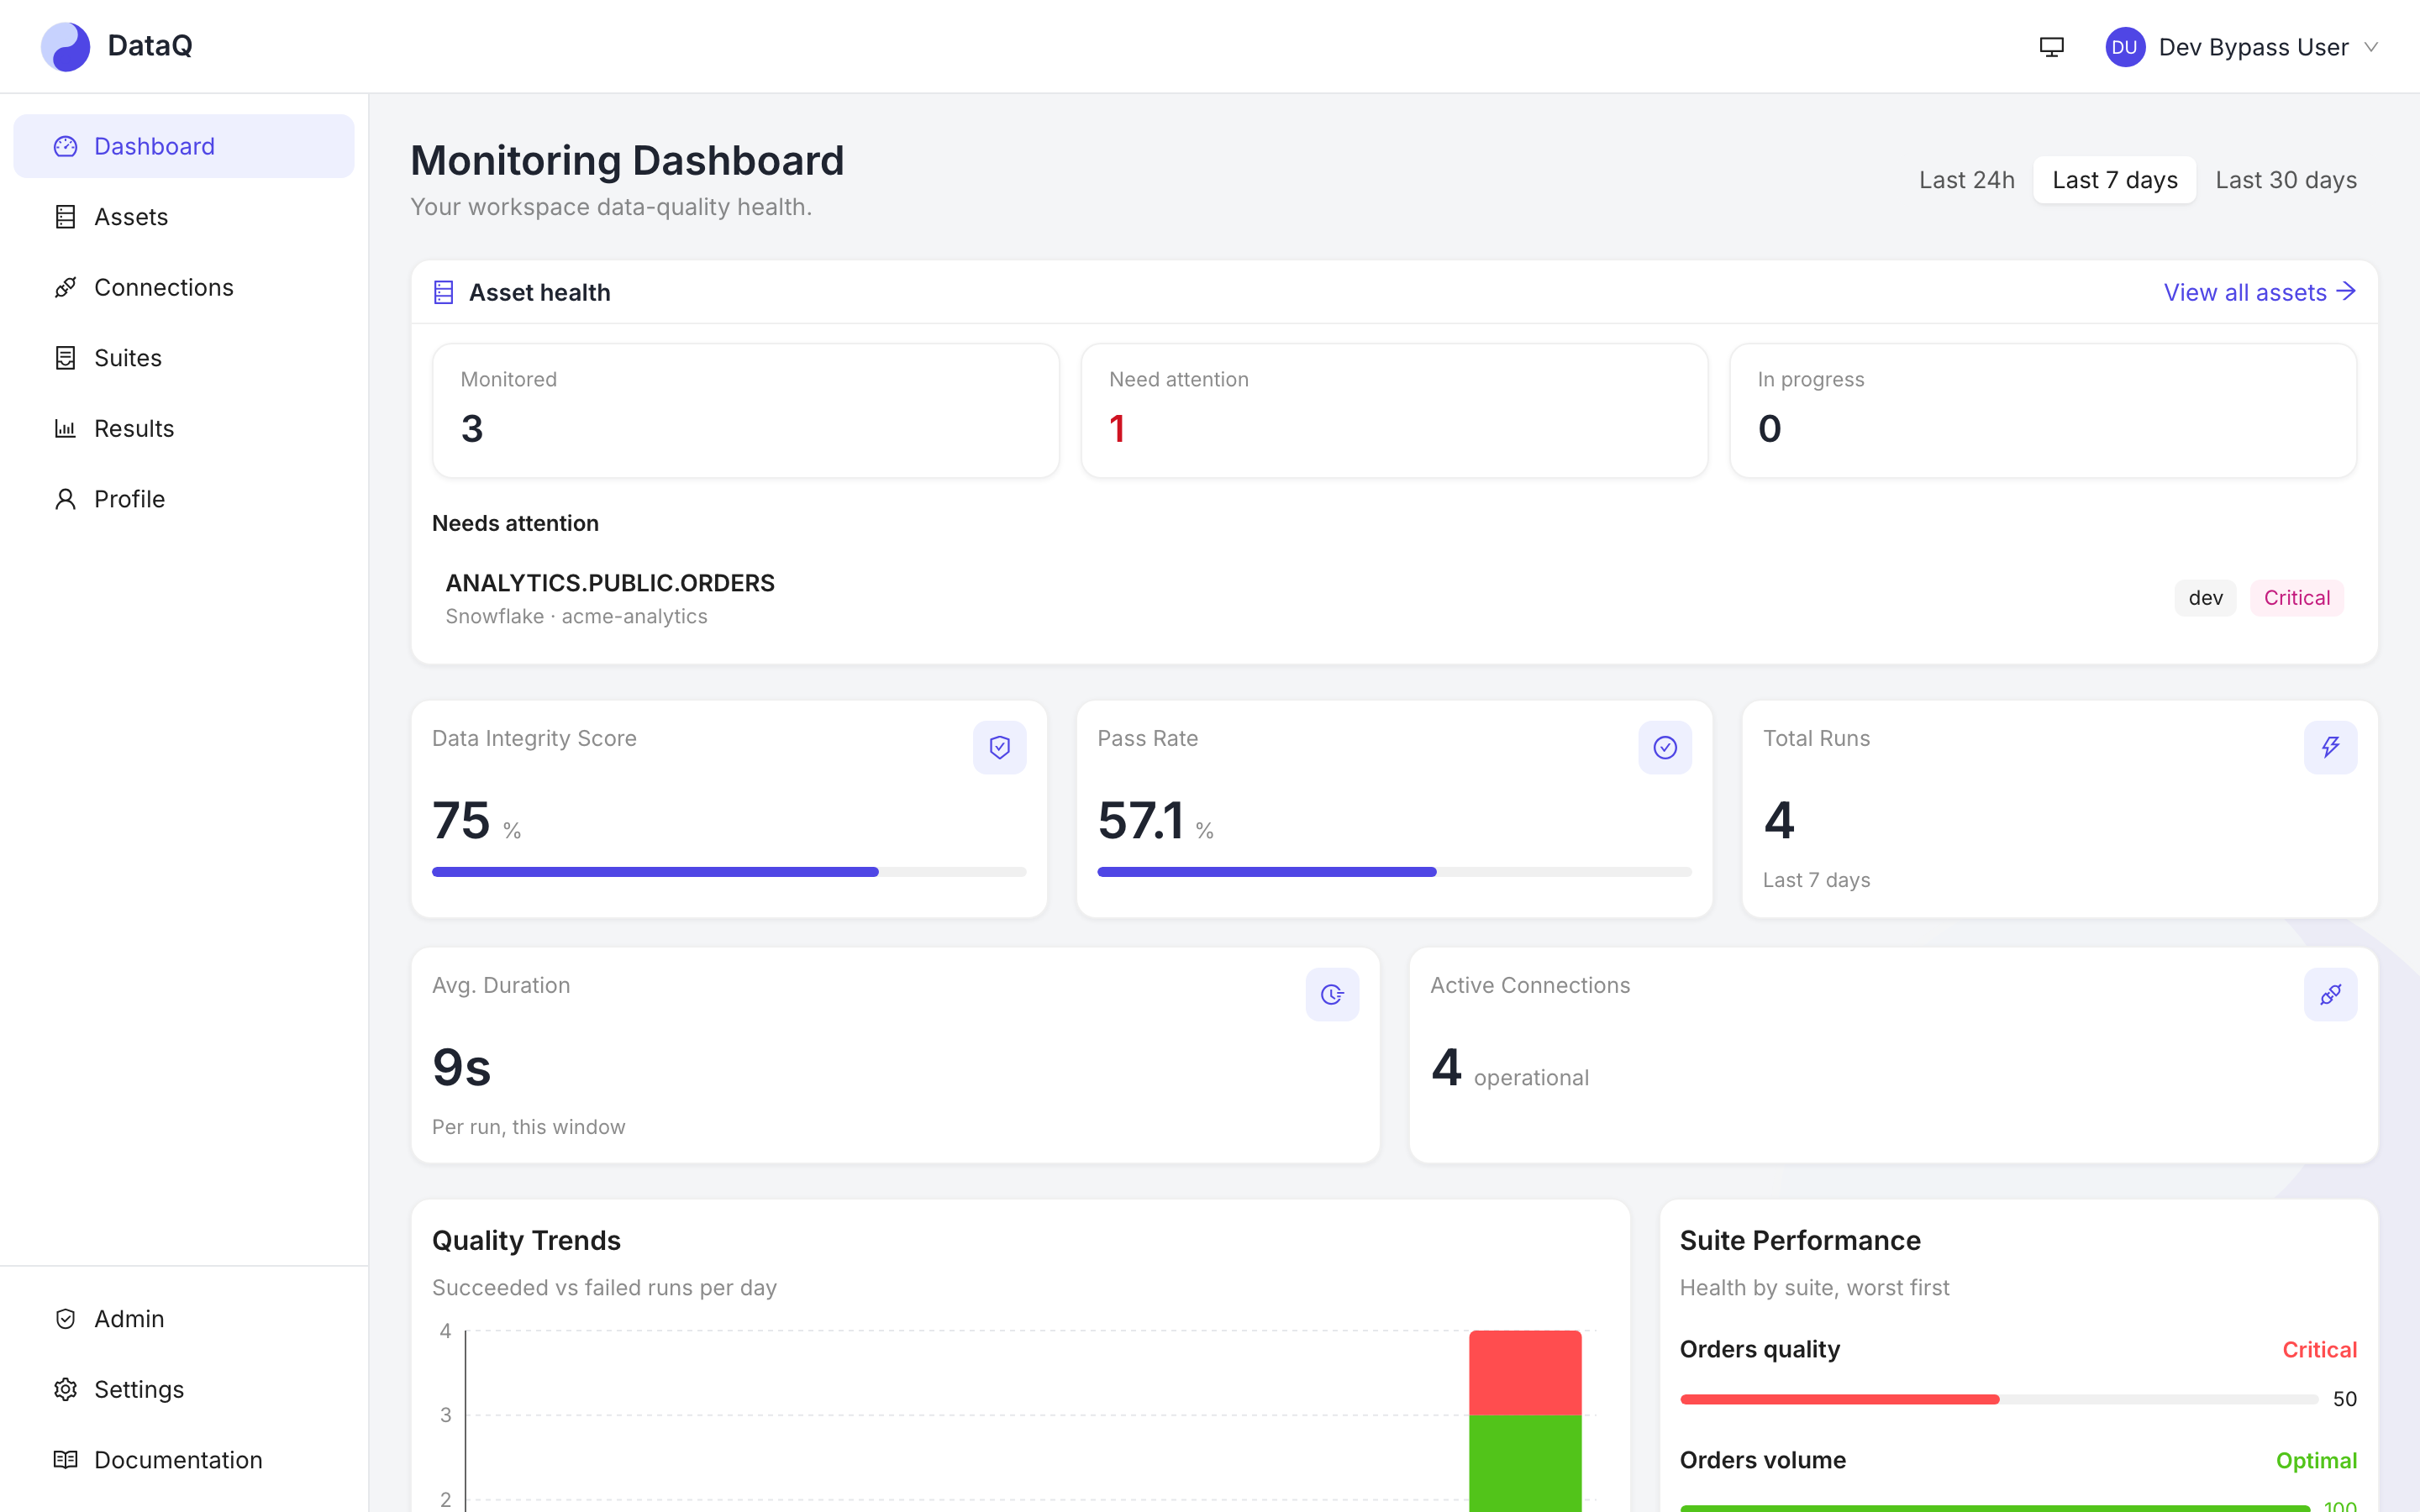This screenshot has height=1512, width=2420.
Task: Click the 4 operational connections value
Action: click(x=1509, y=1069)
